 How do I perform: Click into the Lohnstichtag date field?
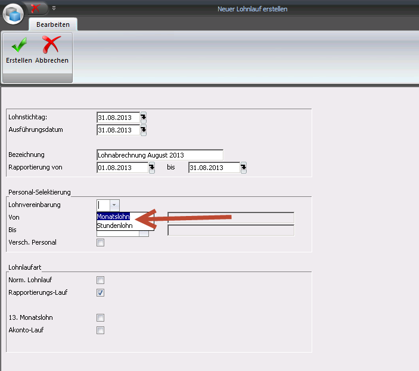click(x=118, y=117)
